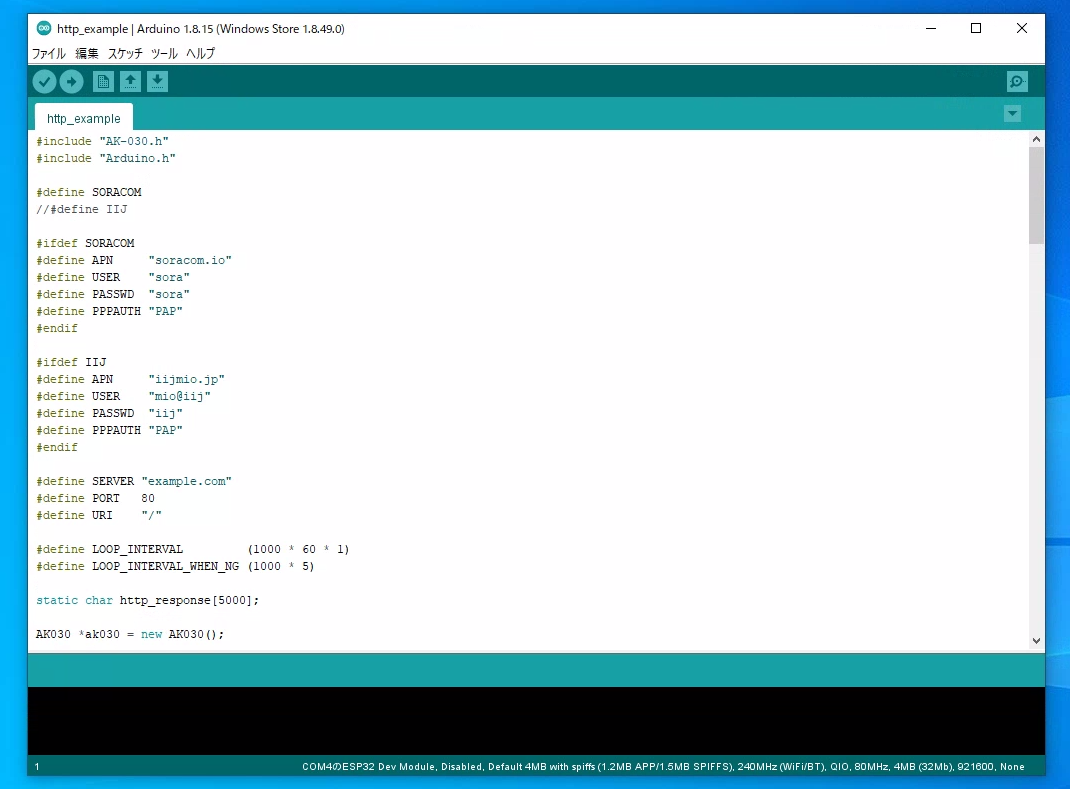Open a sketch with the up-arrow icon
Viewport: 1070px width, 789px height.
point(130,82)
